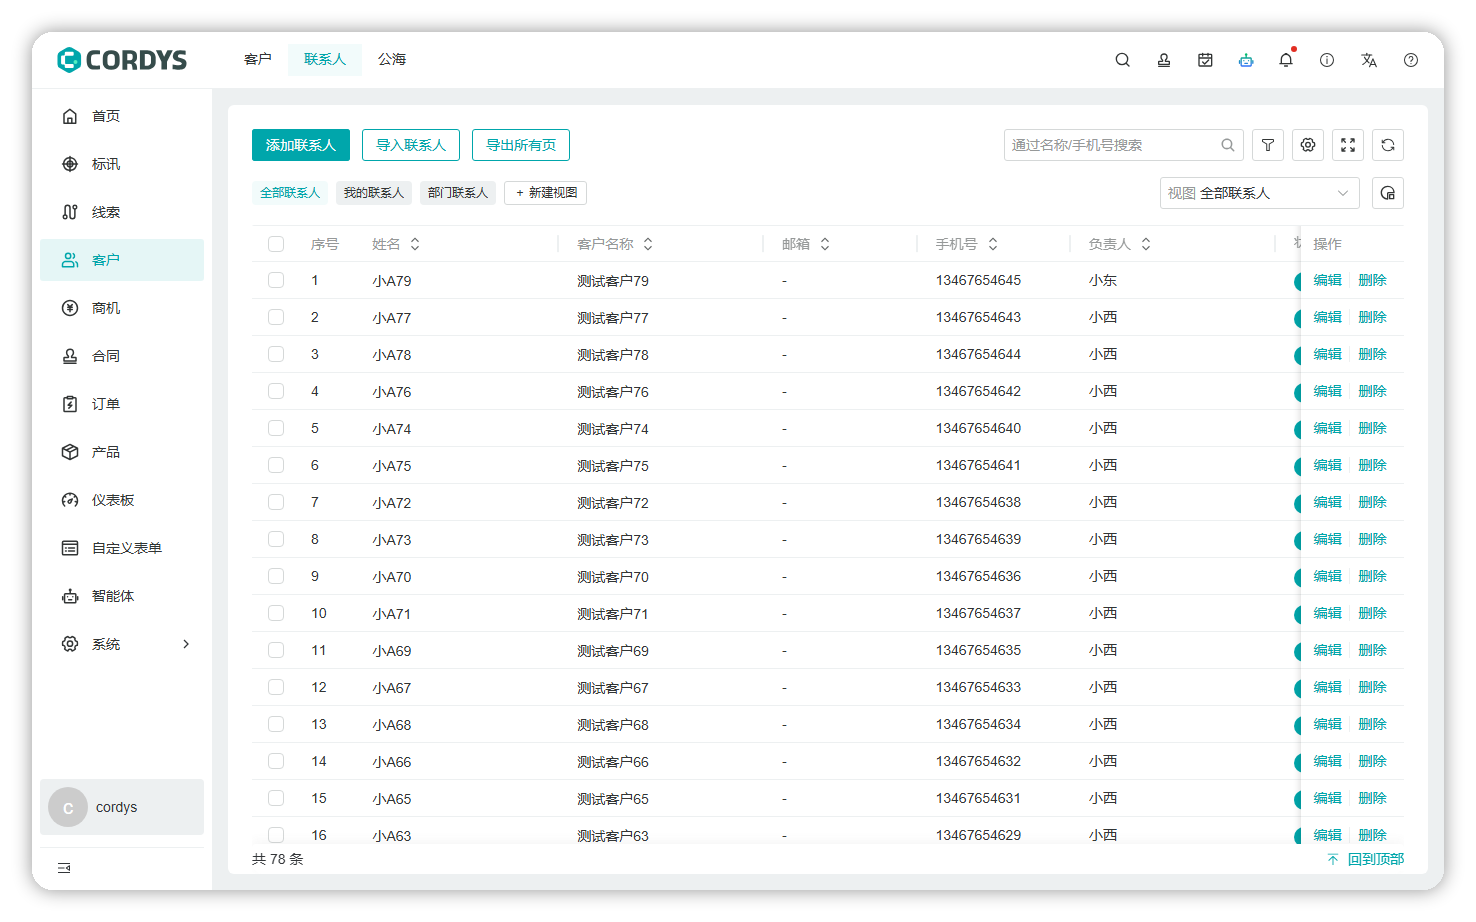The height and width of the screenshot is (922, 1476).
Task: Sort by 负责人 column
Action: click(1146, 244)
